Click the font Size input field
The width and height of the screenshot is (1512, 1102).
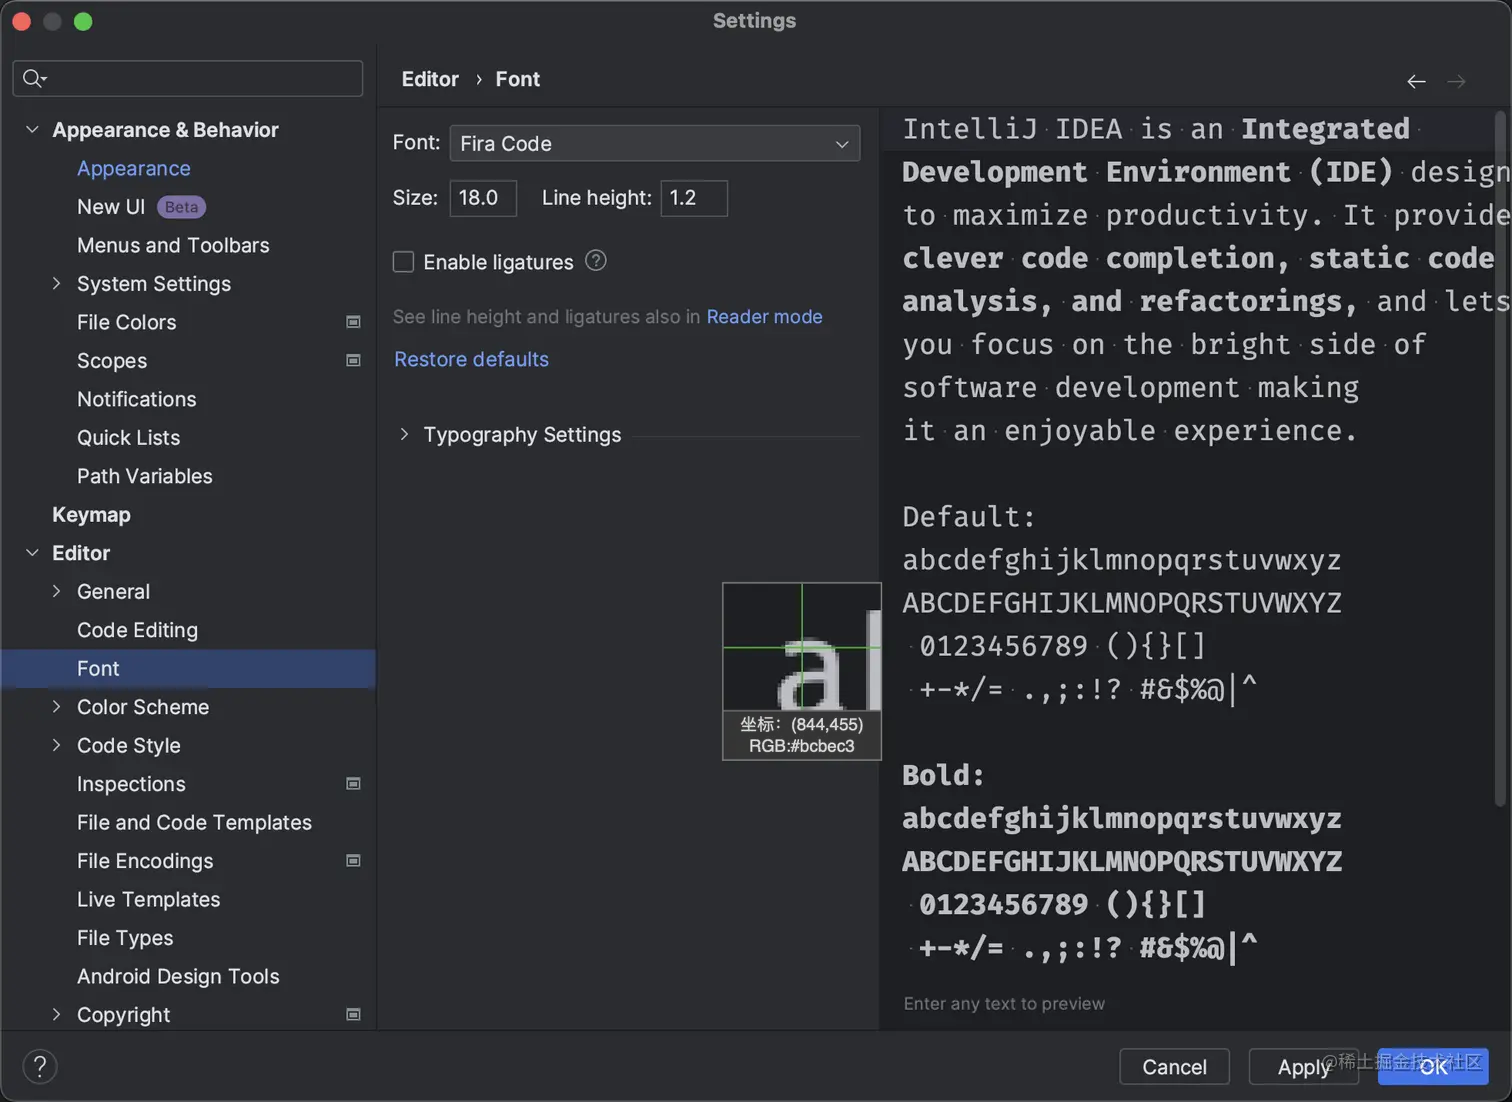pyautogui.click(x=482, y=198)
